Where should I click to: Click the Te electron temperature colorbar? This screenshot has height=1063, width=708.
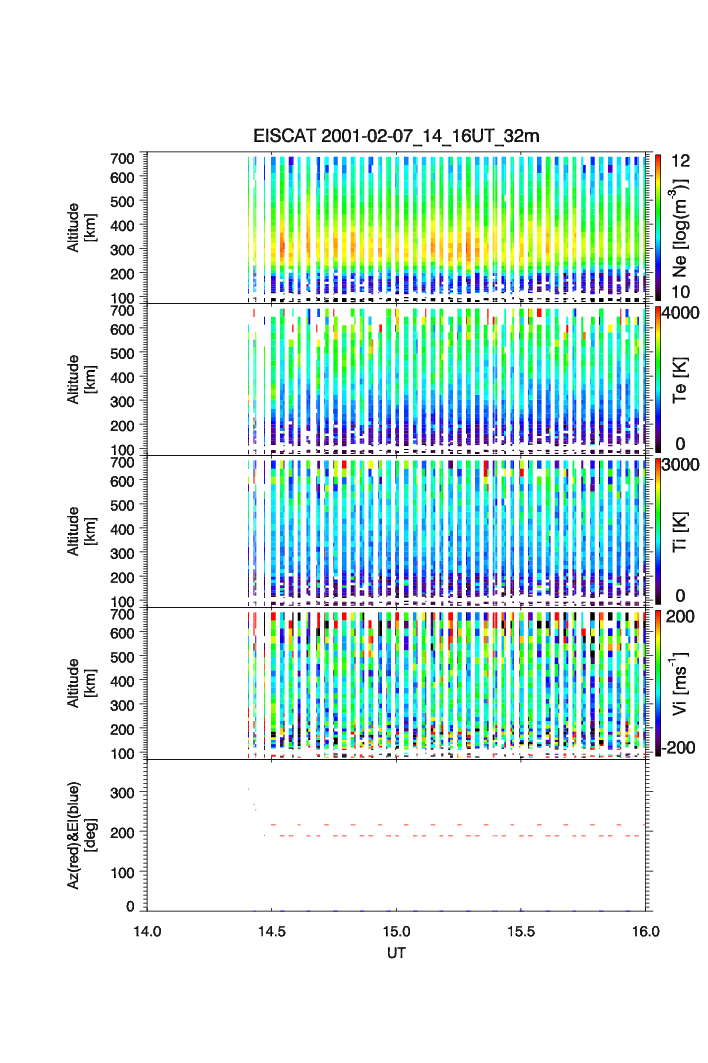pyautogui.click(x=657, y=379)
